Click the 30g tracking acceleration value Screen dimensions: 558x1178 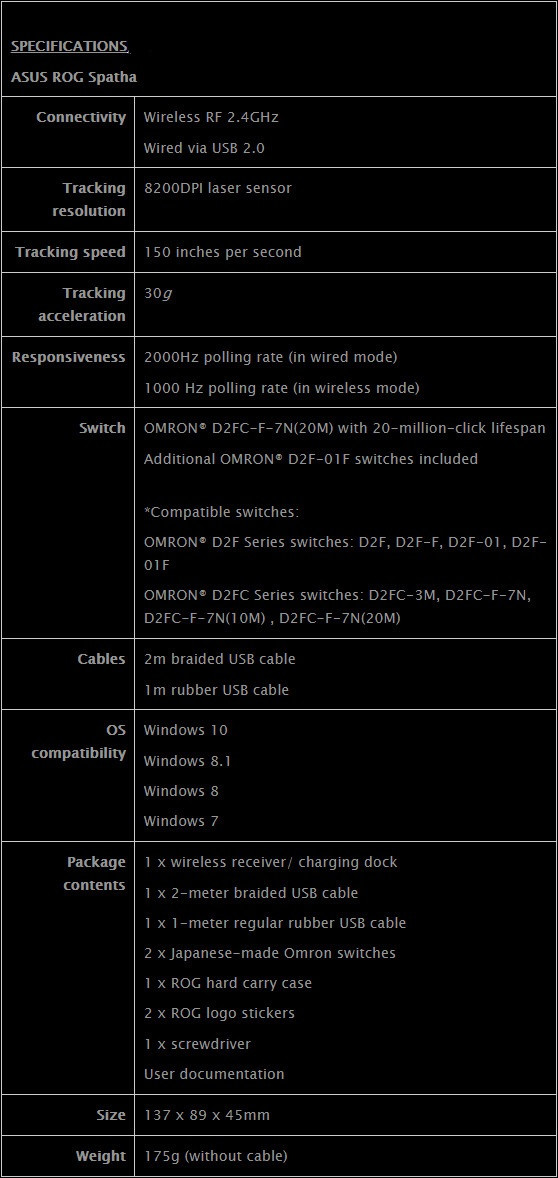(158, 293)
